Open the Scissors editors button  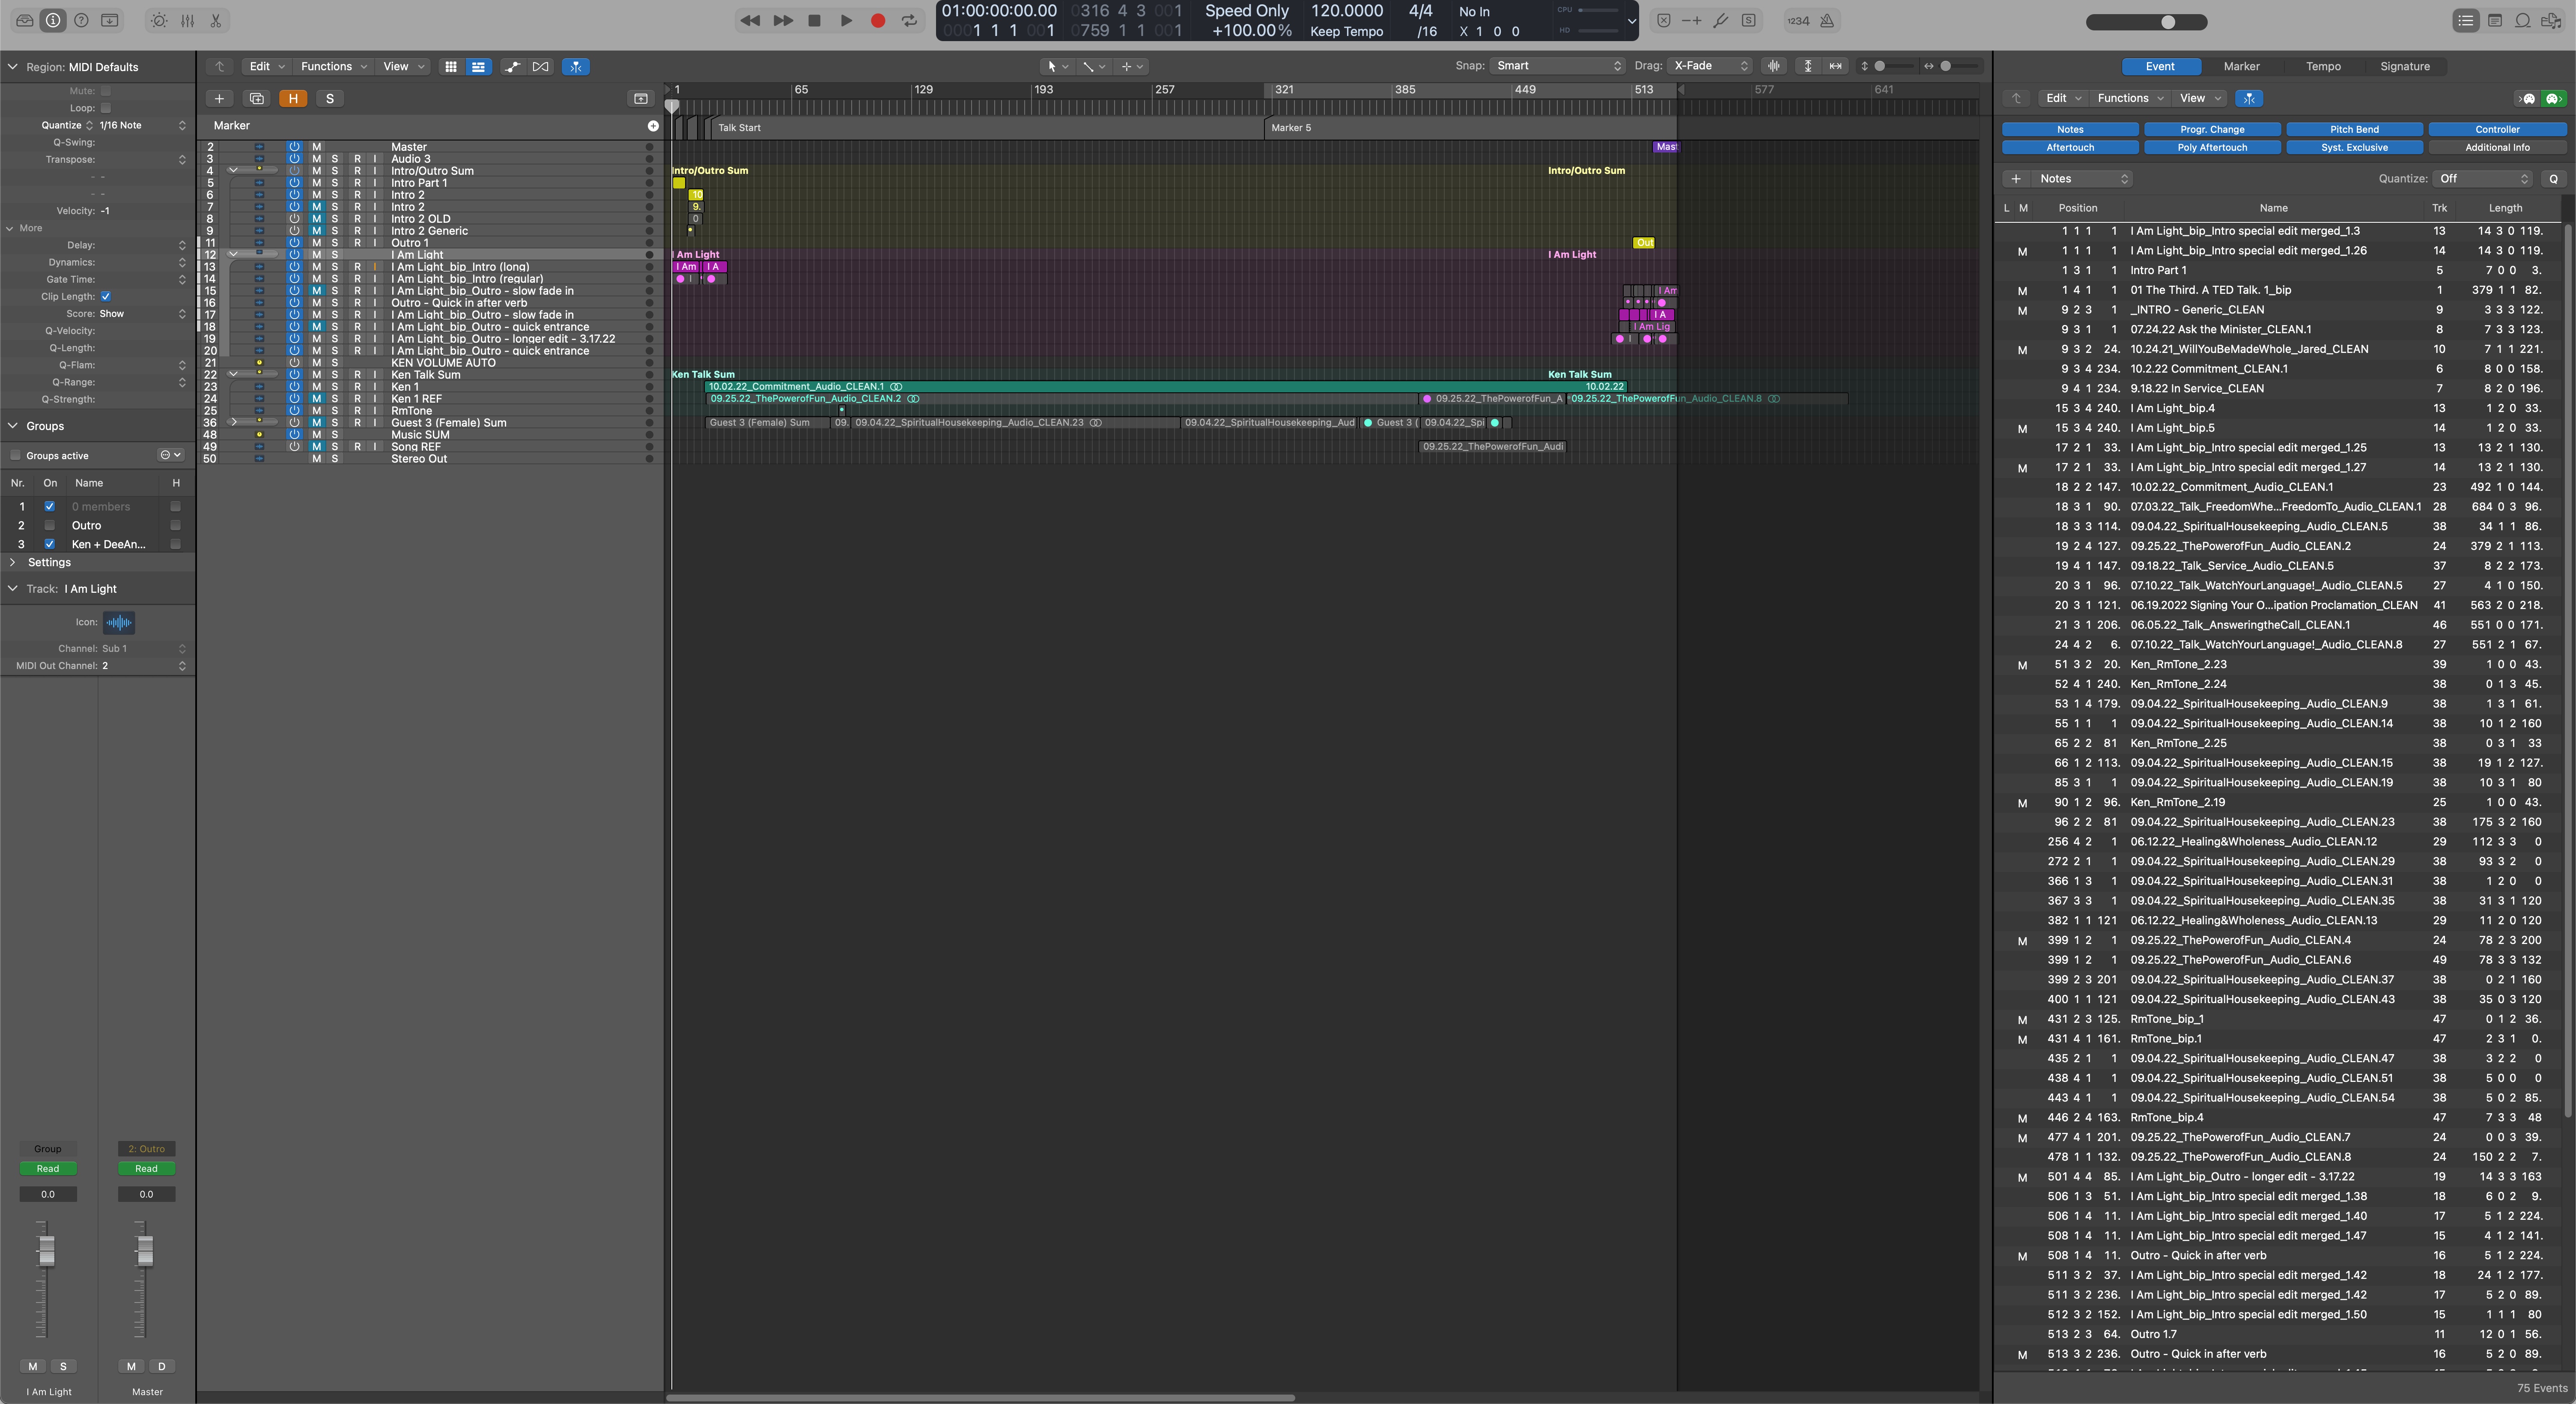(215, 20)
